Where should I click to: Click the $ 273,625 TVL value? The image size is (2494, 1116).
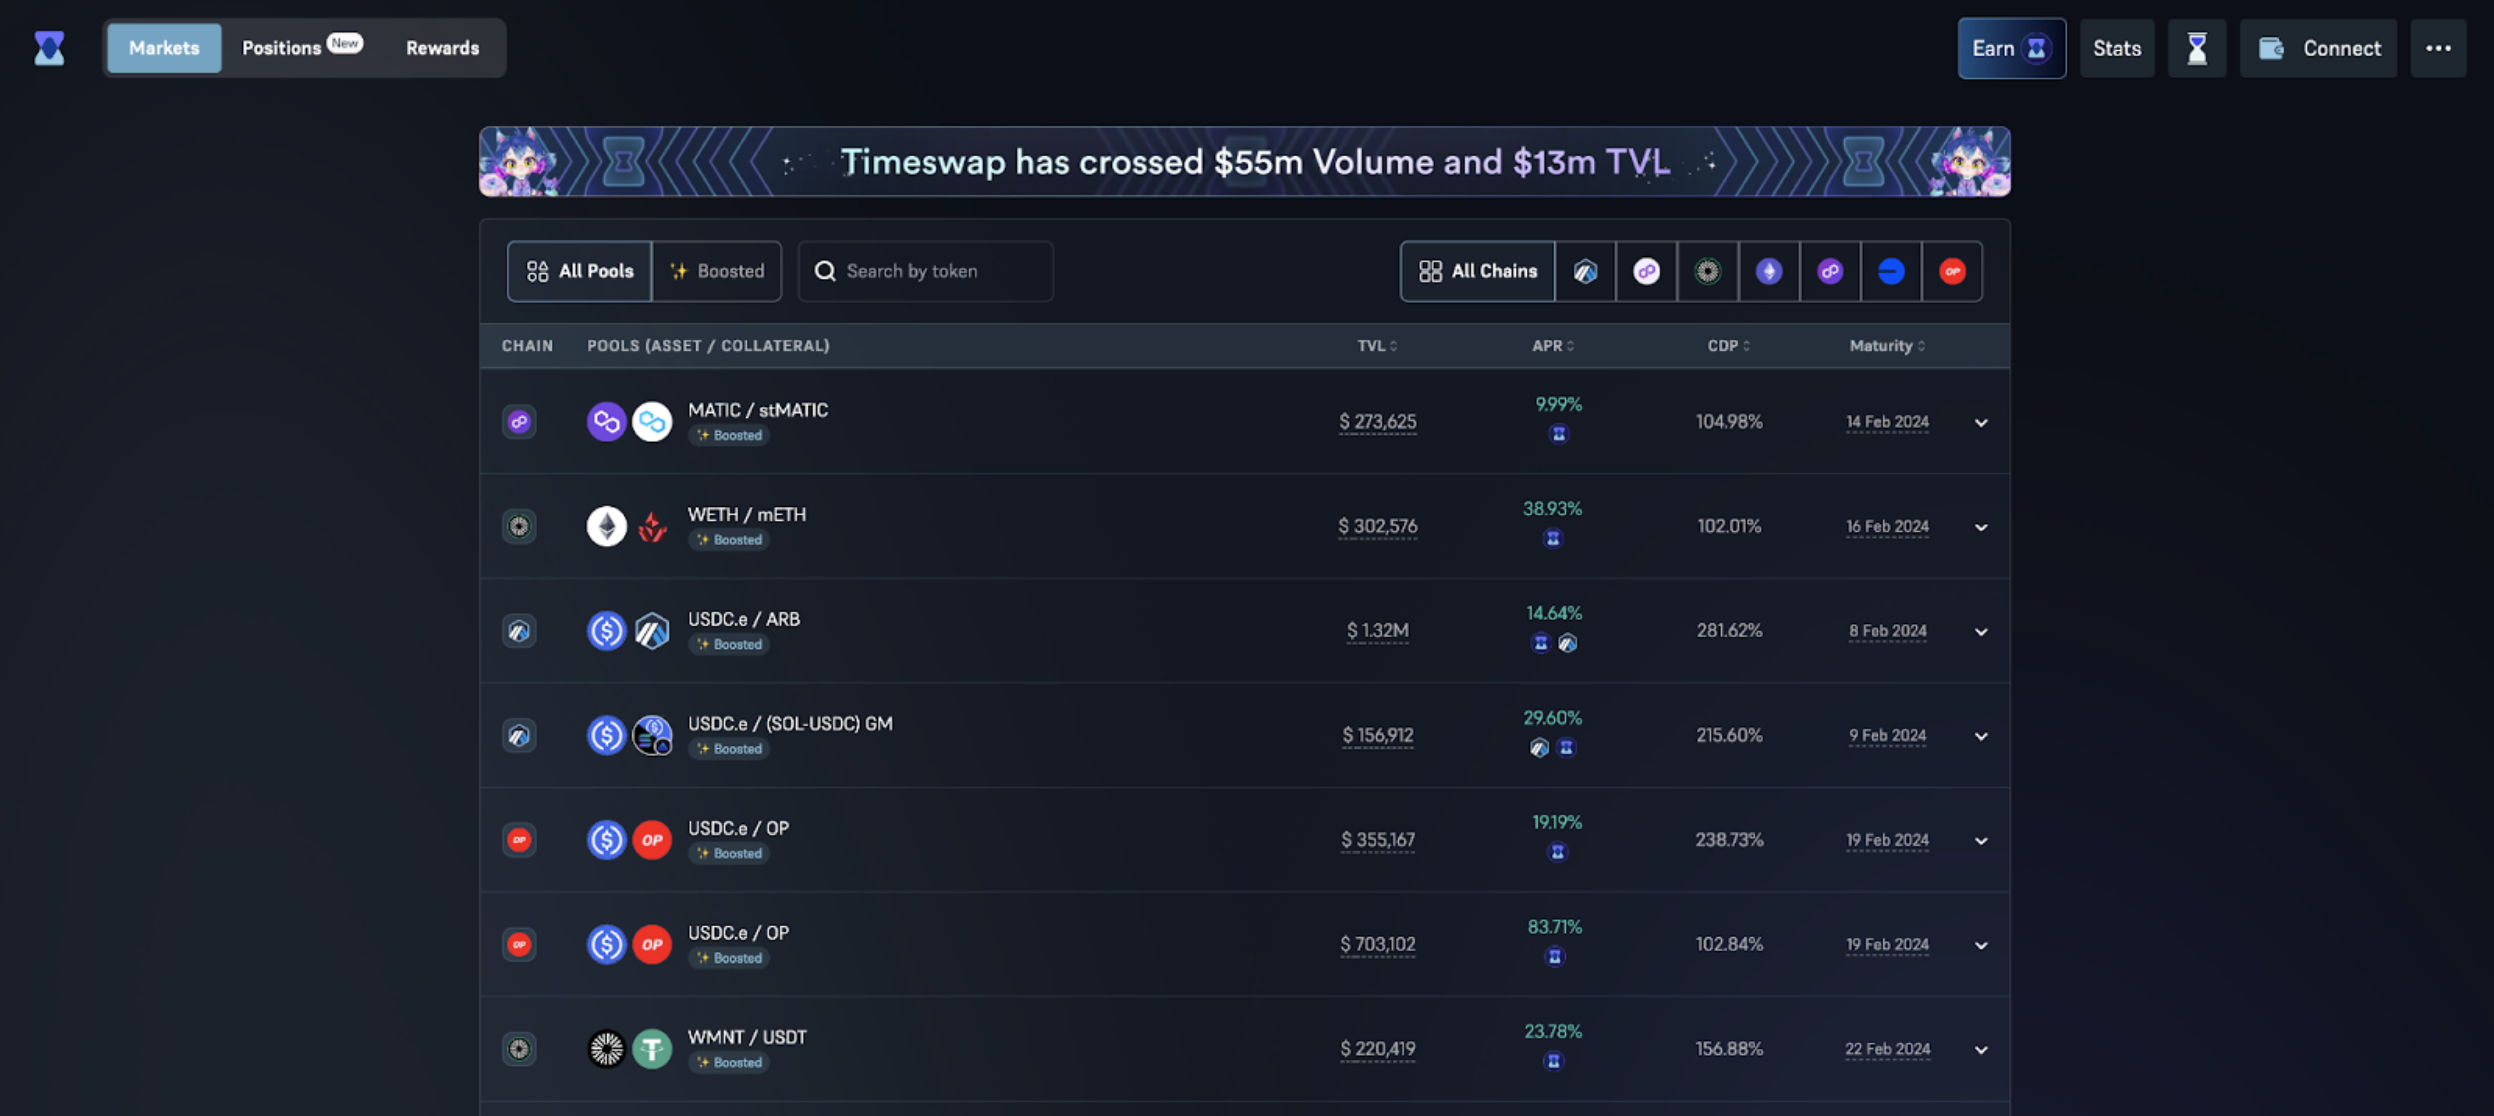coord(1377,422)
